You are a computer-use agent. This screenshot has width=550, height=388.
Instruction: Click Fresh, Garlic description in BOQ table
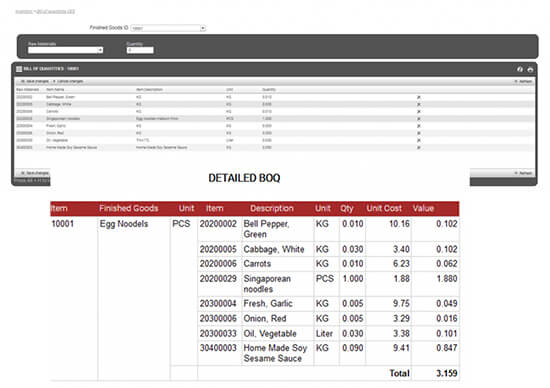[x=268, y=303]
